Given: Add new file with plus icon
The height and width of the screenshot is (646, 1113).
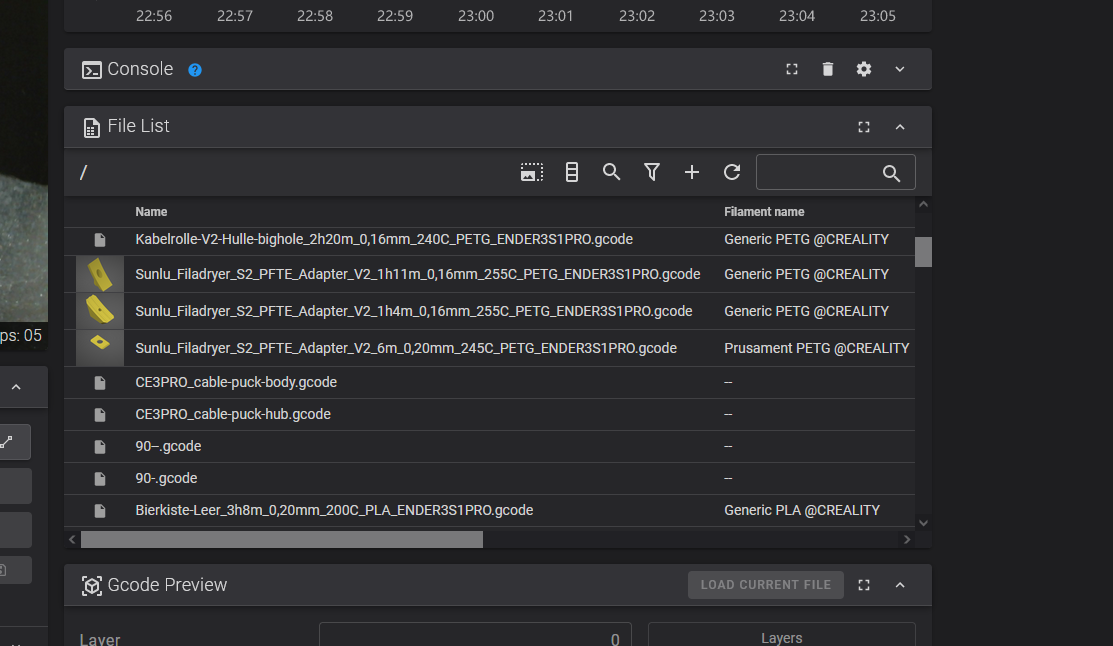Looking at the screenshot, I should 691,172.
